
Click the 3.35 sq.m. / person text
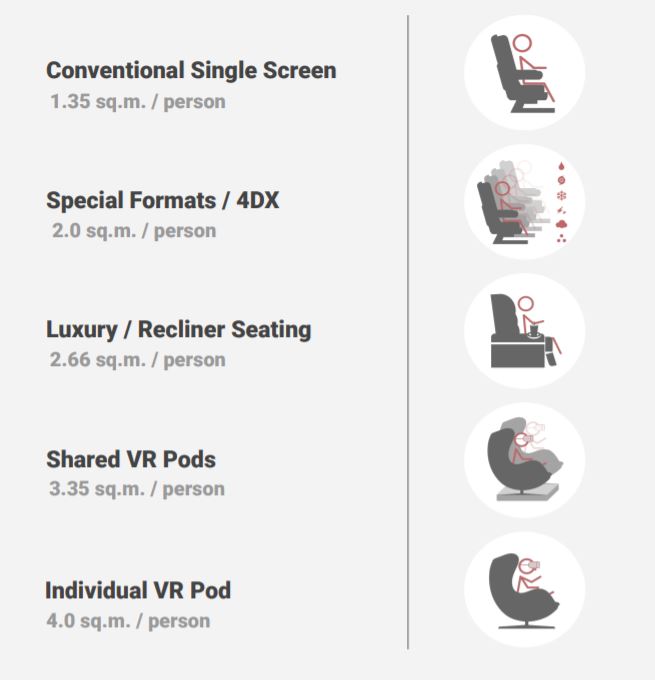pos(137,489)
